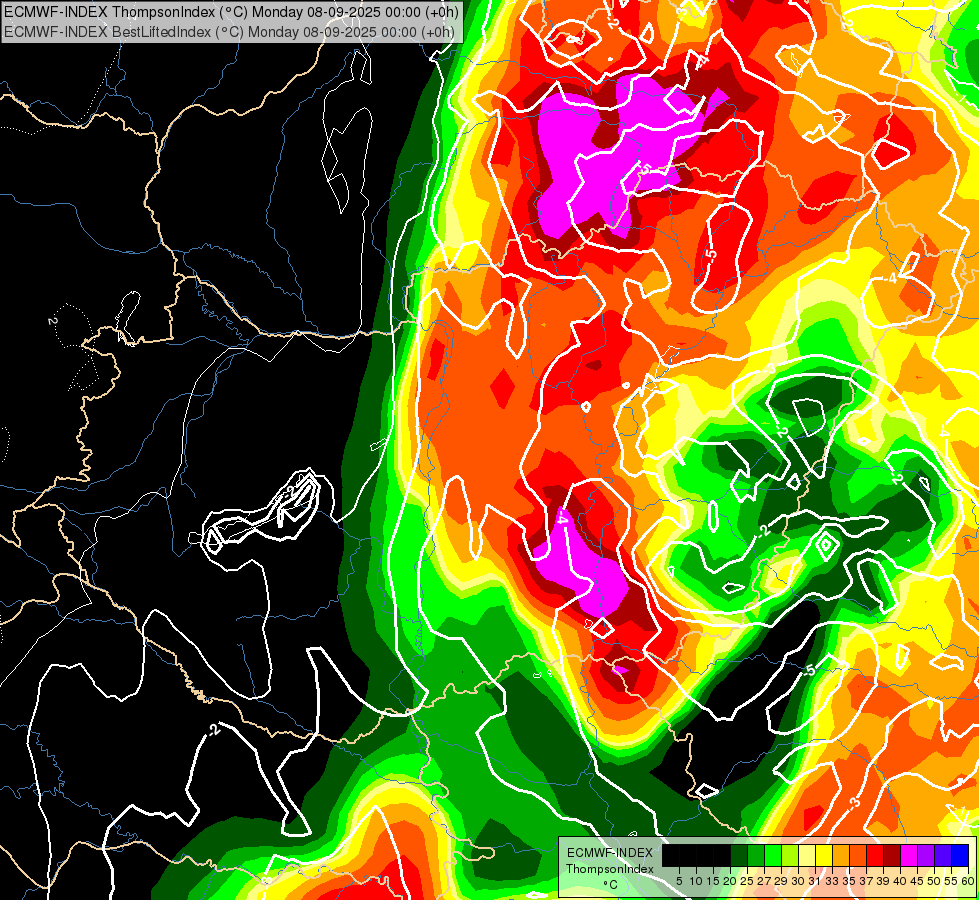Click the legend scale value 27
The image size is (979, 900).
[764, 881]
